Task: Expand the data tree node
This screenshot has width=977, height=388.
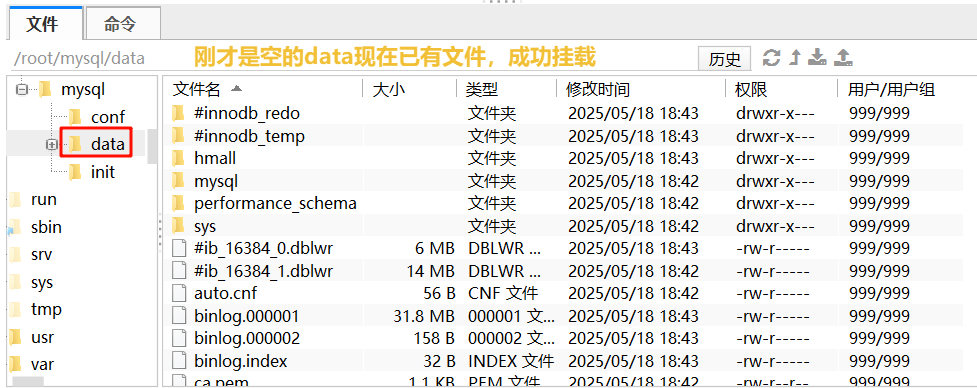Action: (x=51, y=144)
